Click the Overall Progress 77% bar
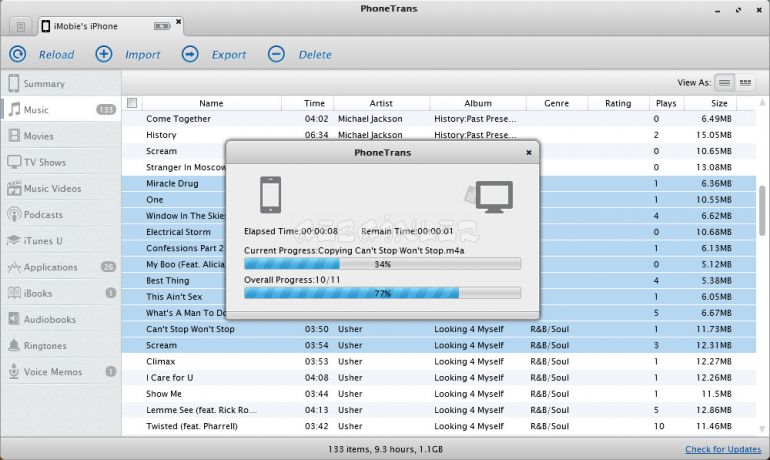This screenshot has width=770, height=460. click(383, 294)
